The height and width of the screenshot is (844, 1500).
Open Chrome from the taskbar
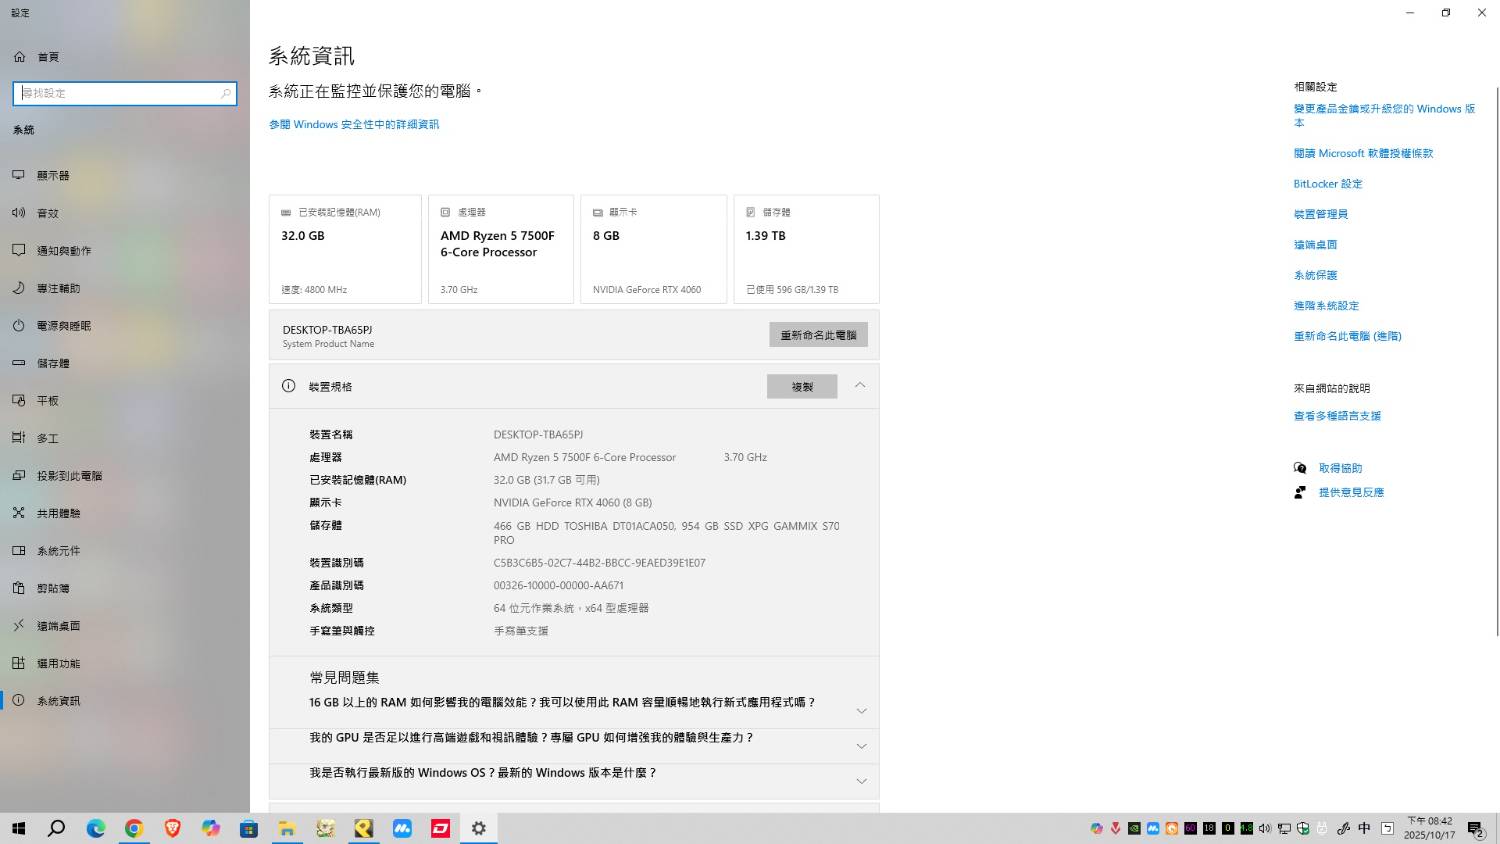coord(134,828)
